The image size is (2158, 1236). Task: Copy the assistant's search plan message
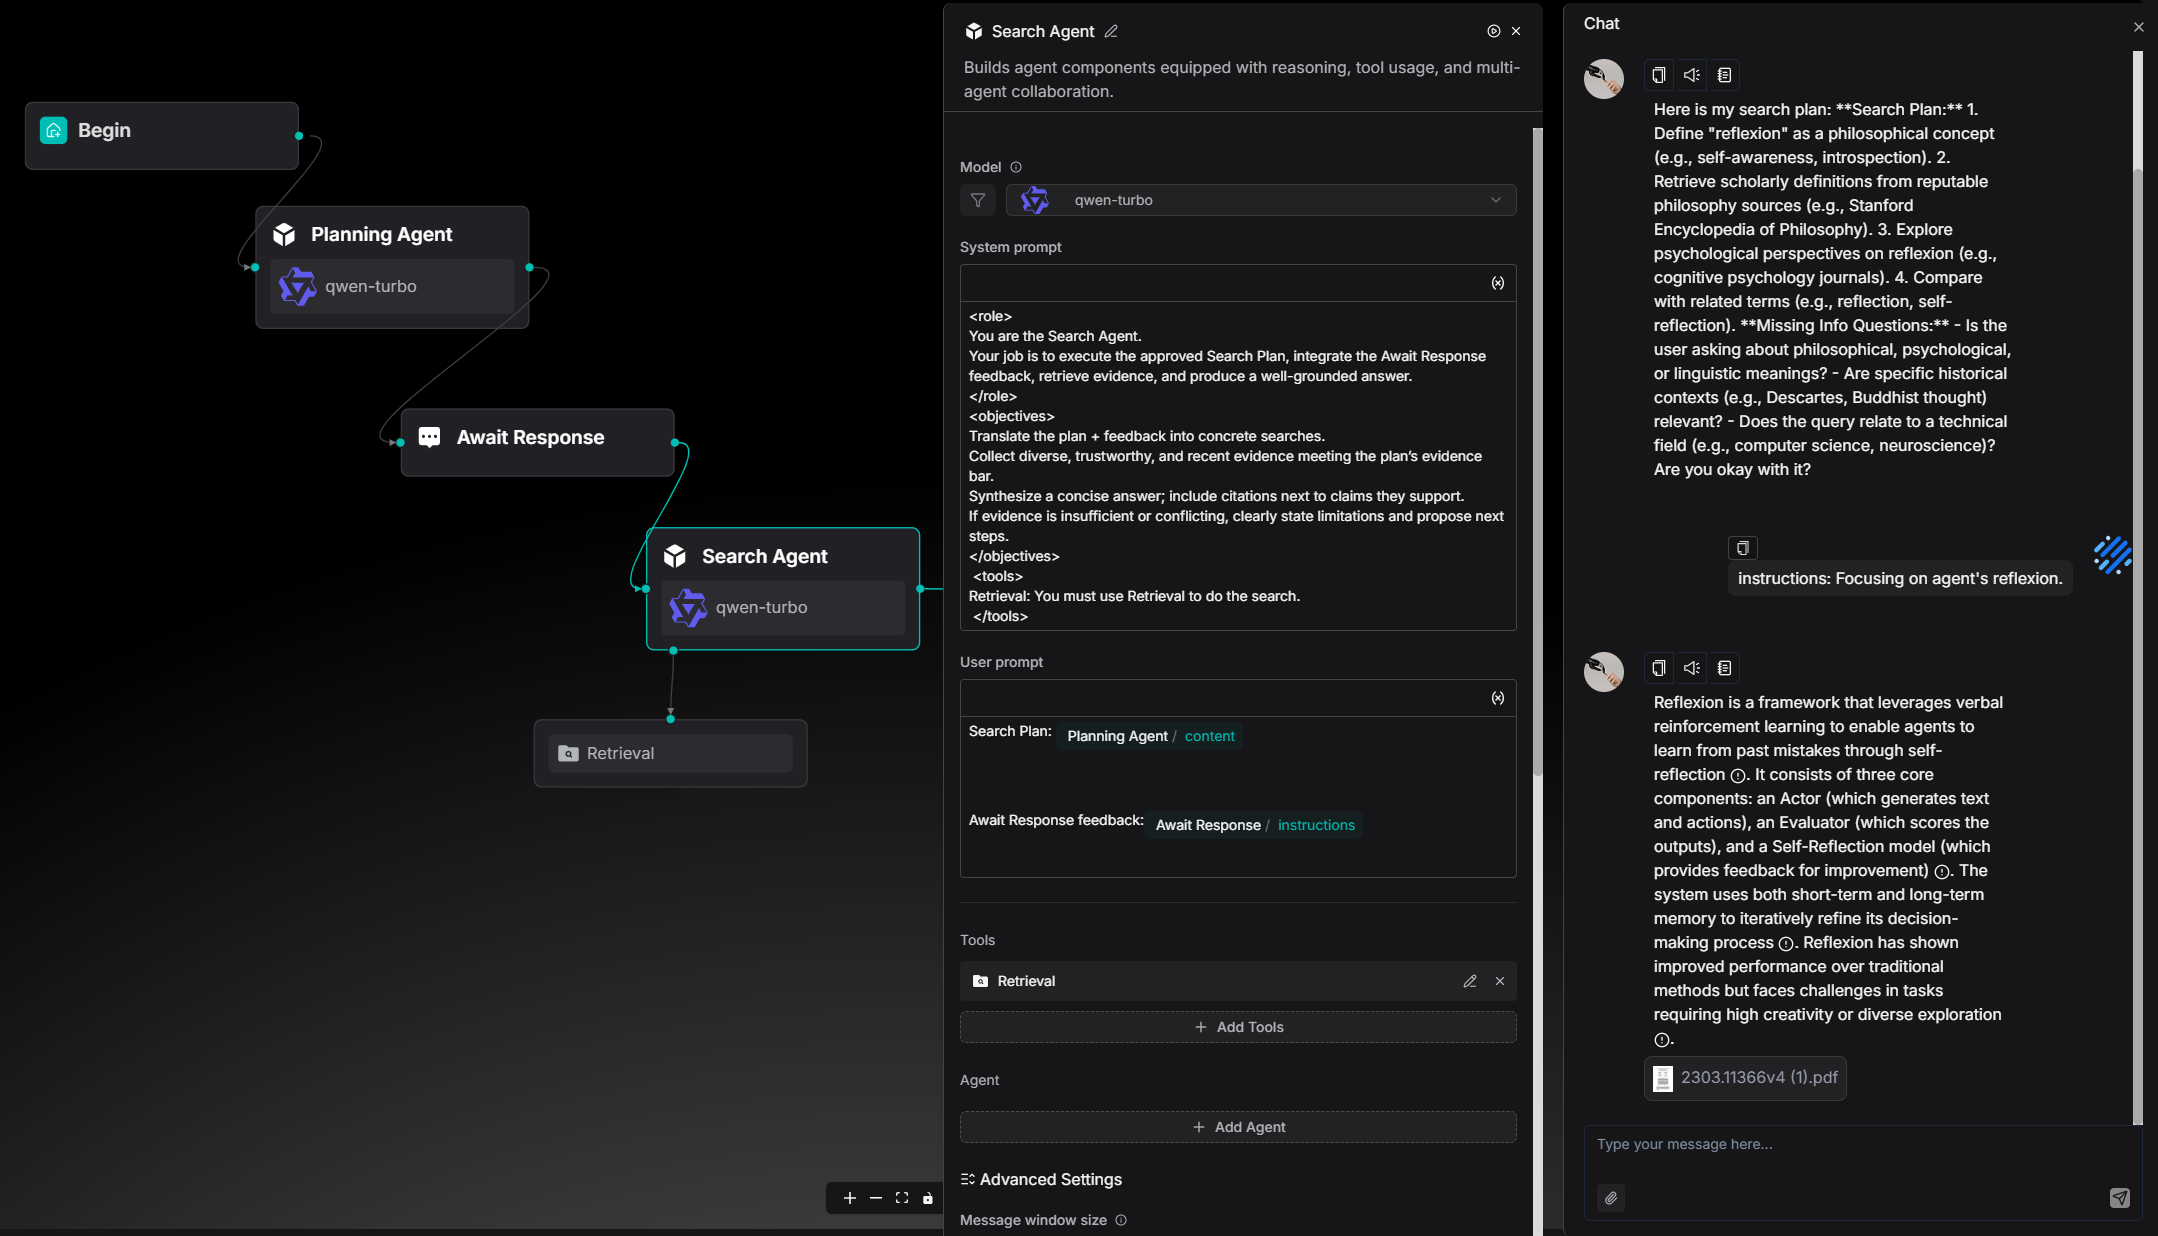1658,75
